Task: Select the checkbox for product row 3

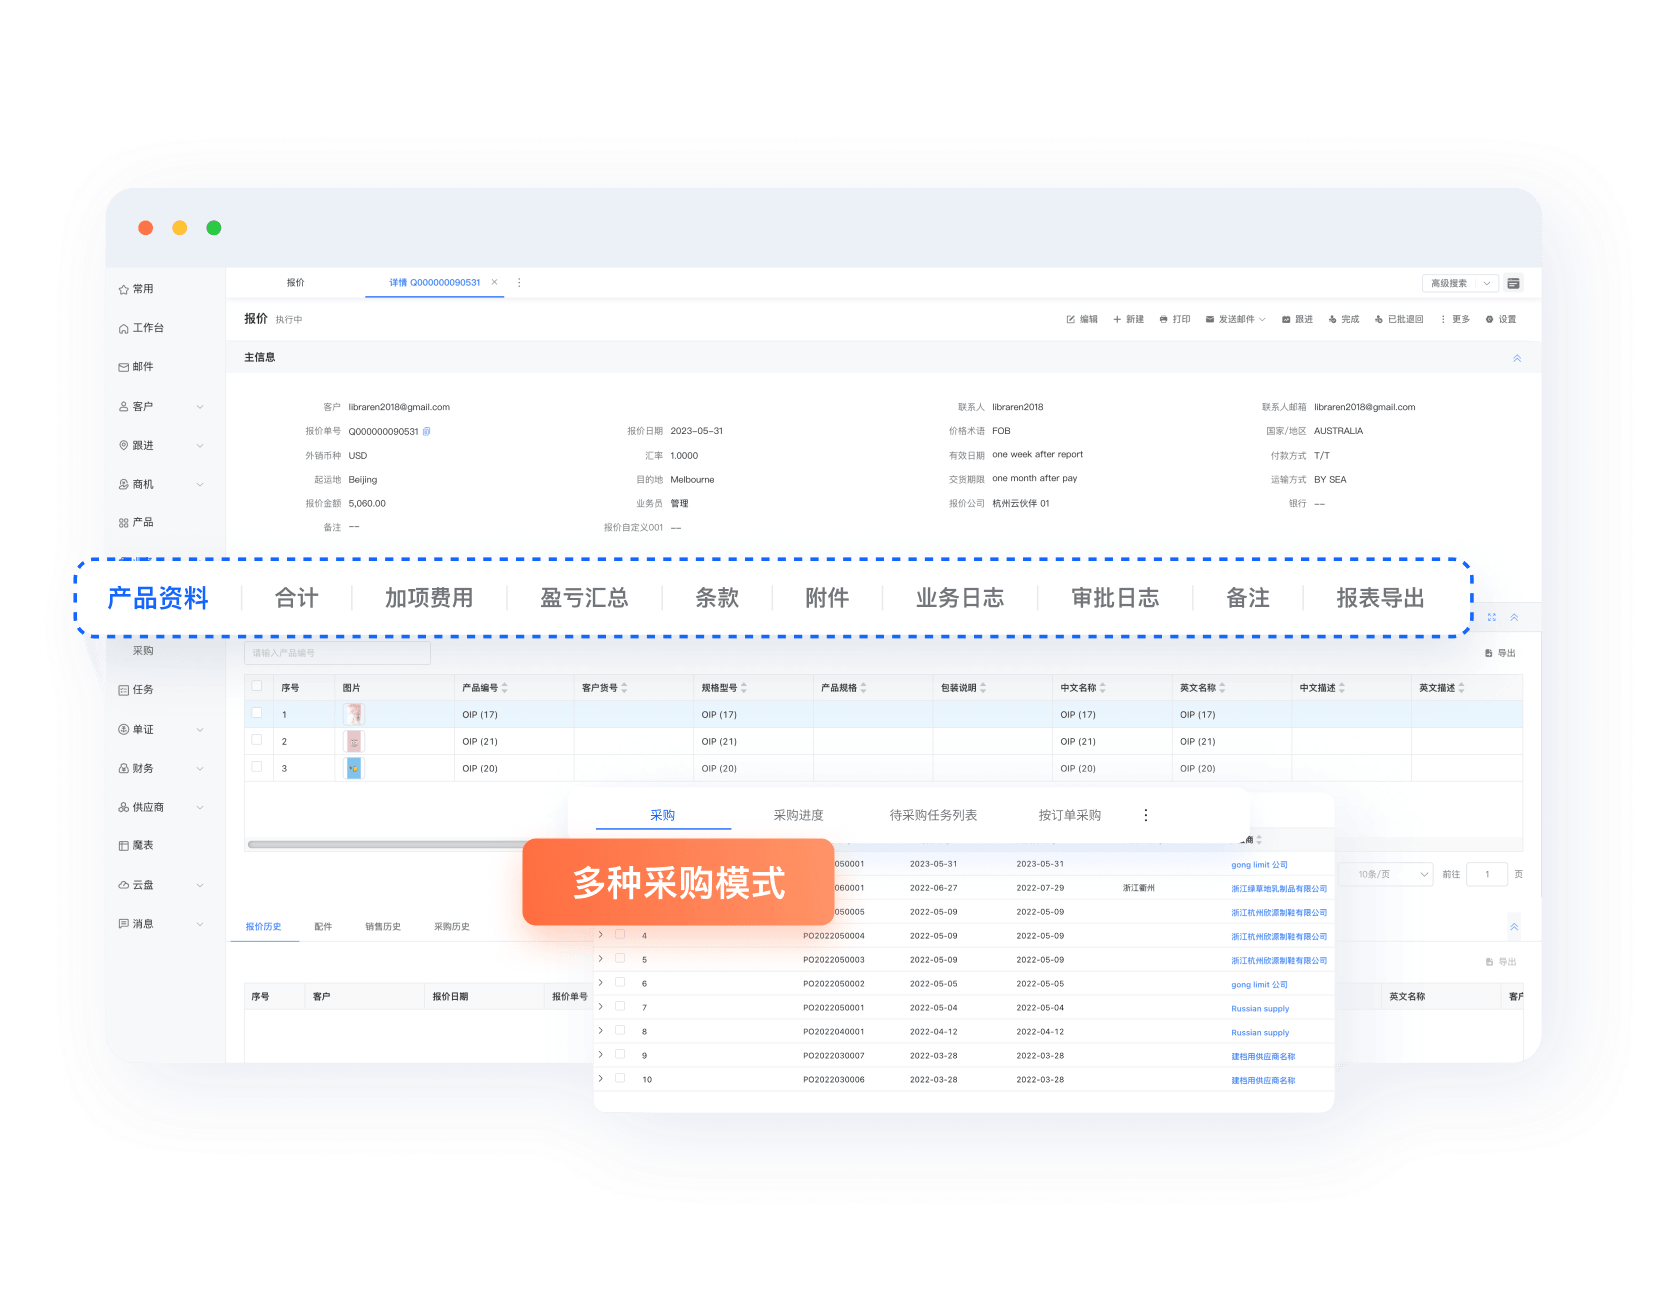Action: [x=257, y=767]
